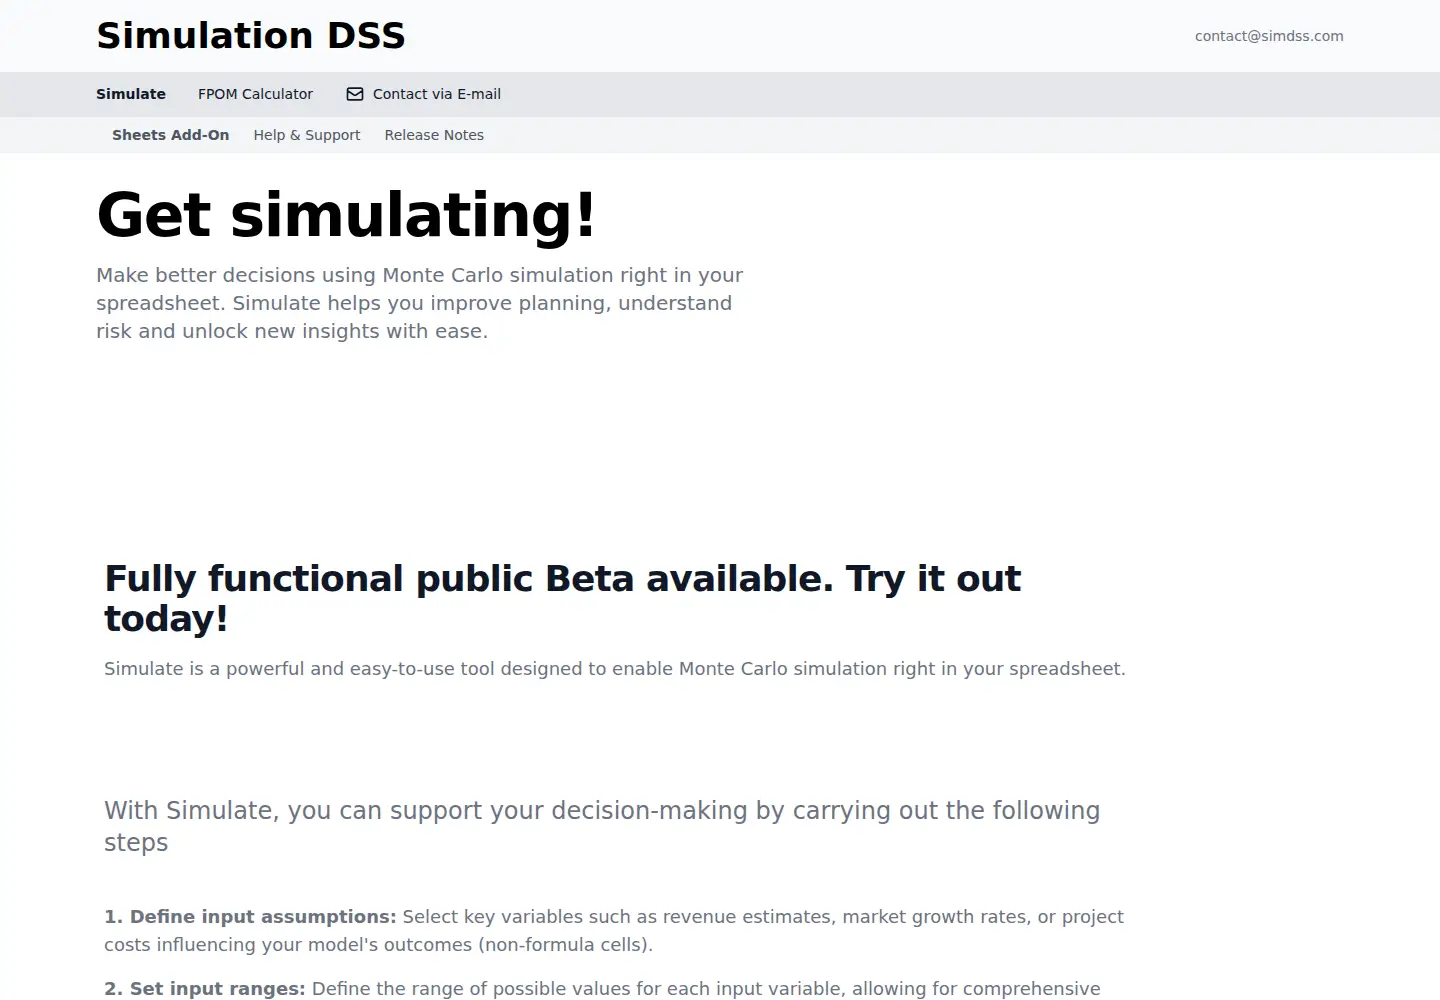Click the 'With Simulate, you can support' subheading

click(x=602, y=826)
